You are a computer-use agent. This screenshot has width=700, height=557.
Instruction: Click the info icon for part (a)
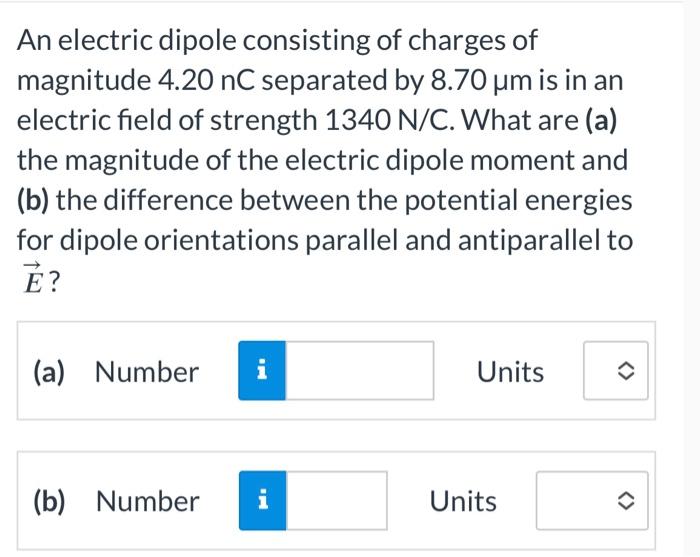coord(262,370)
